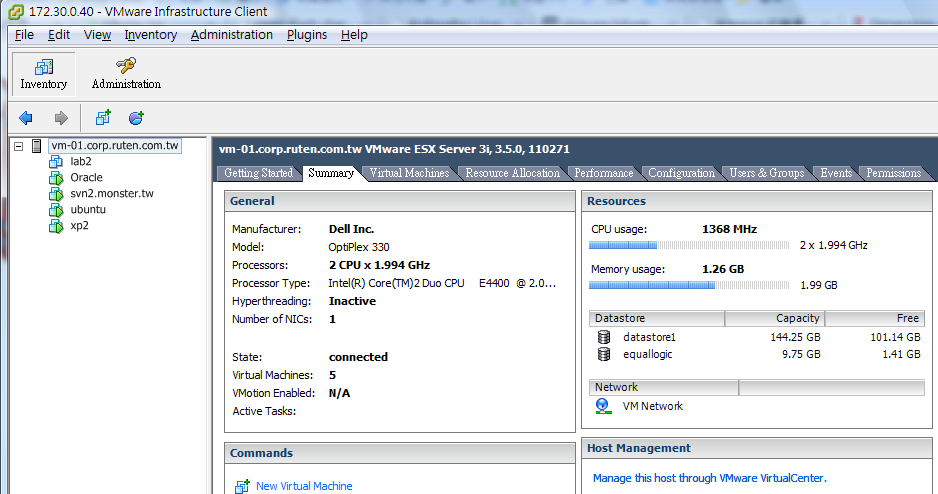Select ubuntu in the inventory tree
Screen dimensions: 938x494
click(88, 210)
